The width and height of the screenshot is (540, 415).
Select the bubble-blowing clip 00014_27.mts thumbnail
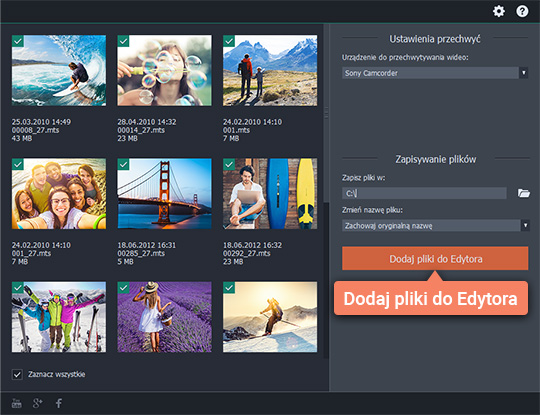pos(165,71)
